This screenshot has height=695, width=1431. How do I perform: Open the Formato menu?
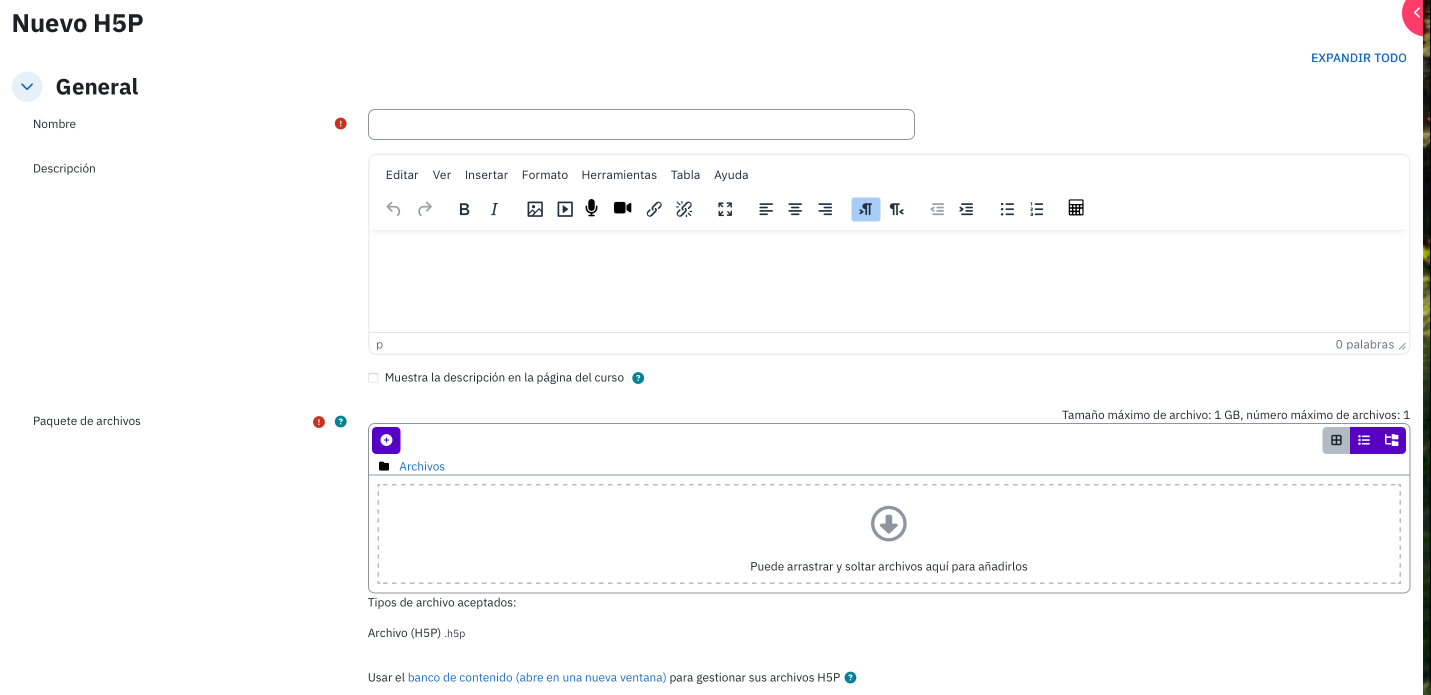click(545, 175)
